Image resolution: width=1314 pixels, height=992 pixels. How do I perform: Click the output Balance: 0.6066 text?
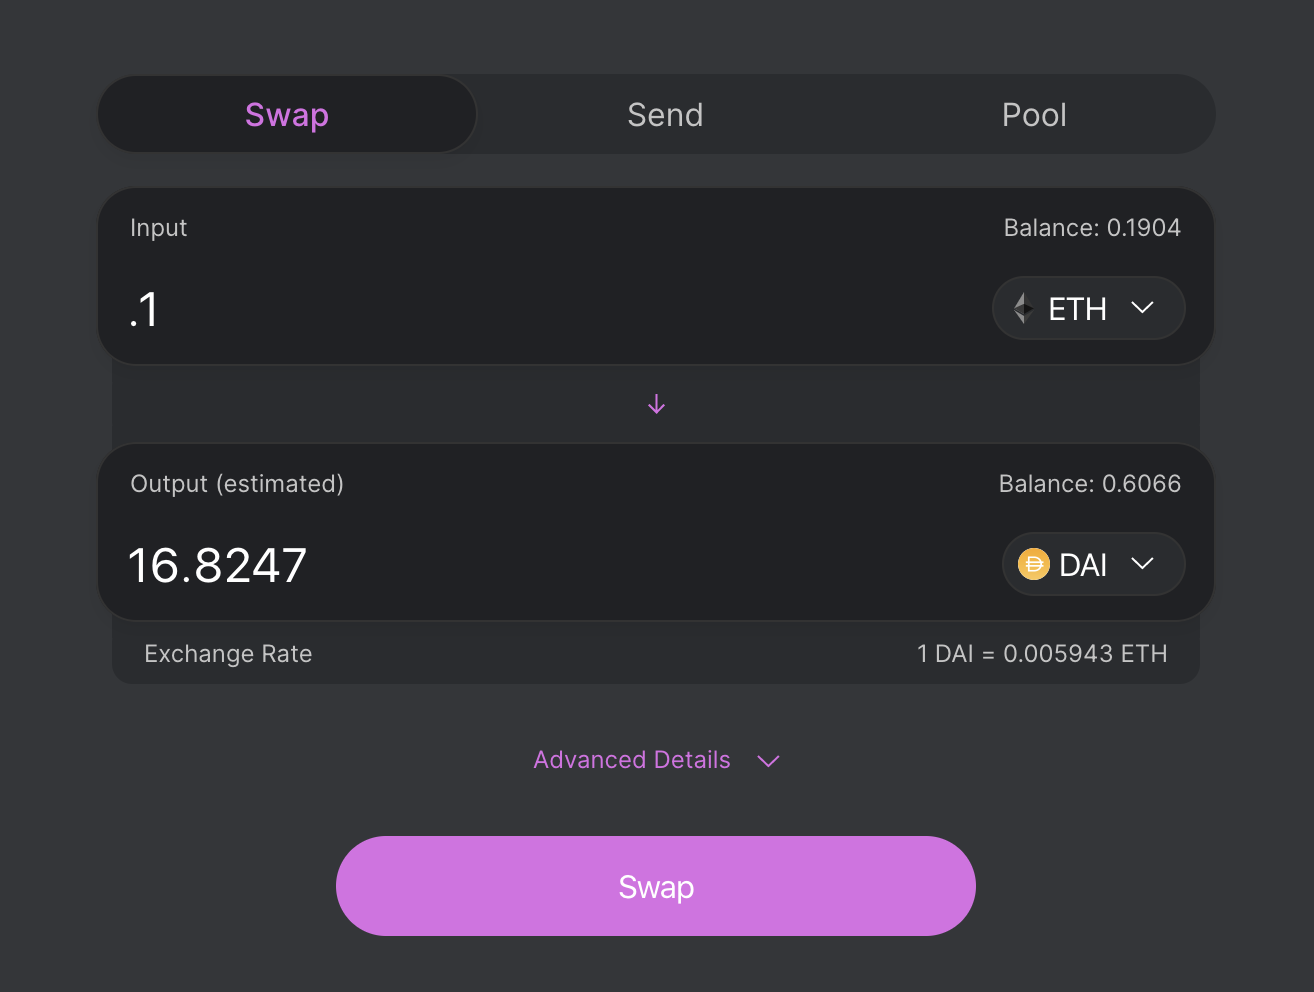coord(1090,484)
